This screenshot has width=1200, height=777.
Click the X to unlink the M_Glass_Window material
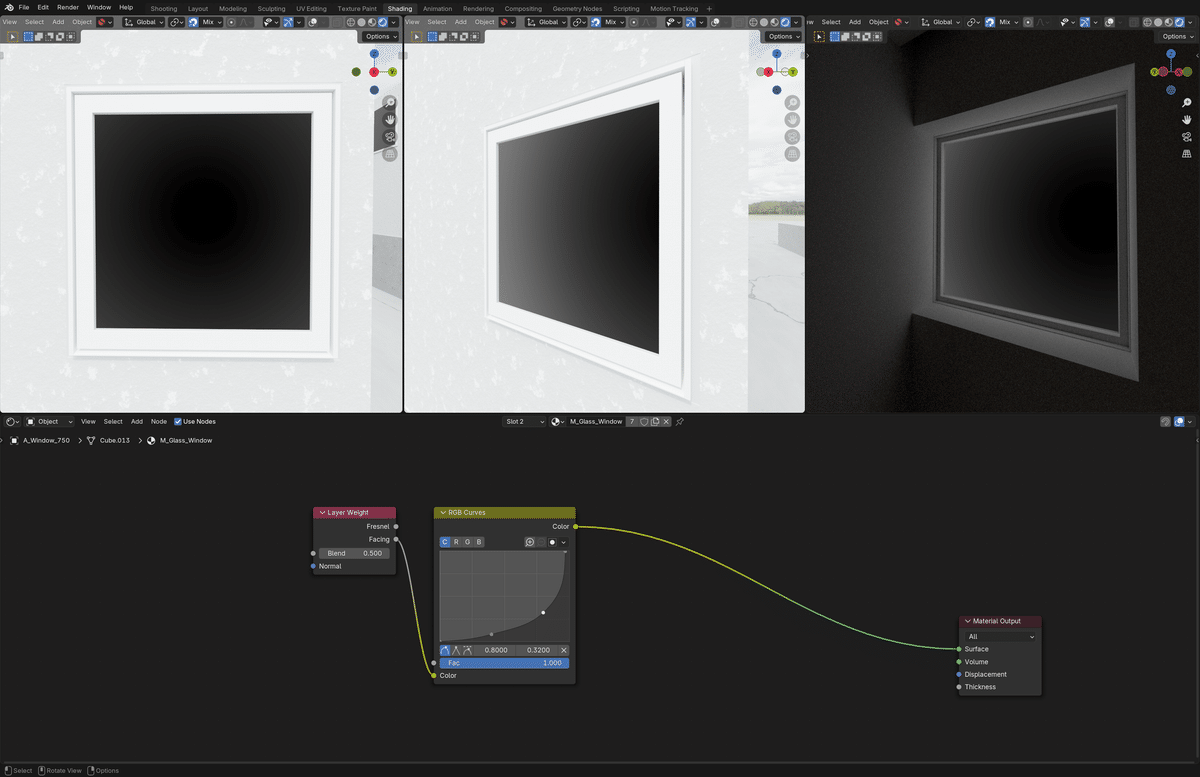click(x=666, y=421)
